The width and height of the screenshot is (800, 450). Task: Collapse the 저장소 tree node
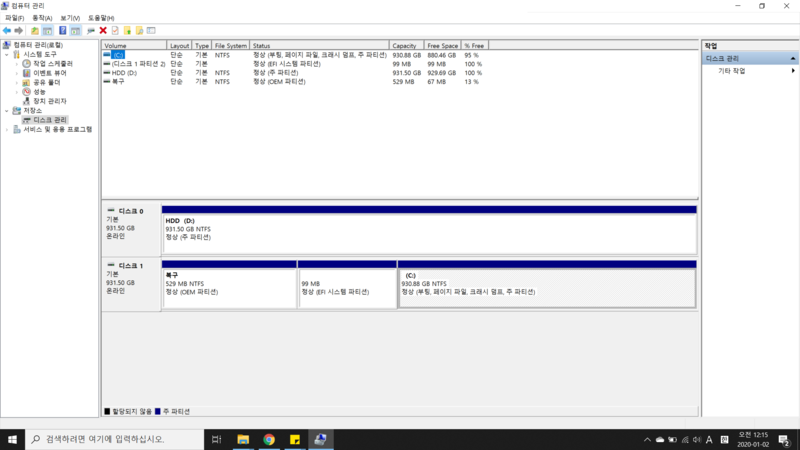(7, 111)
